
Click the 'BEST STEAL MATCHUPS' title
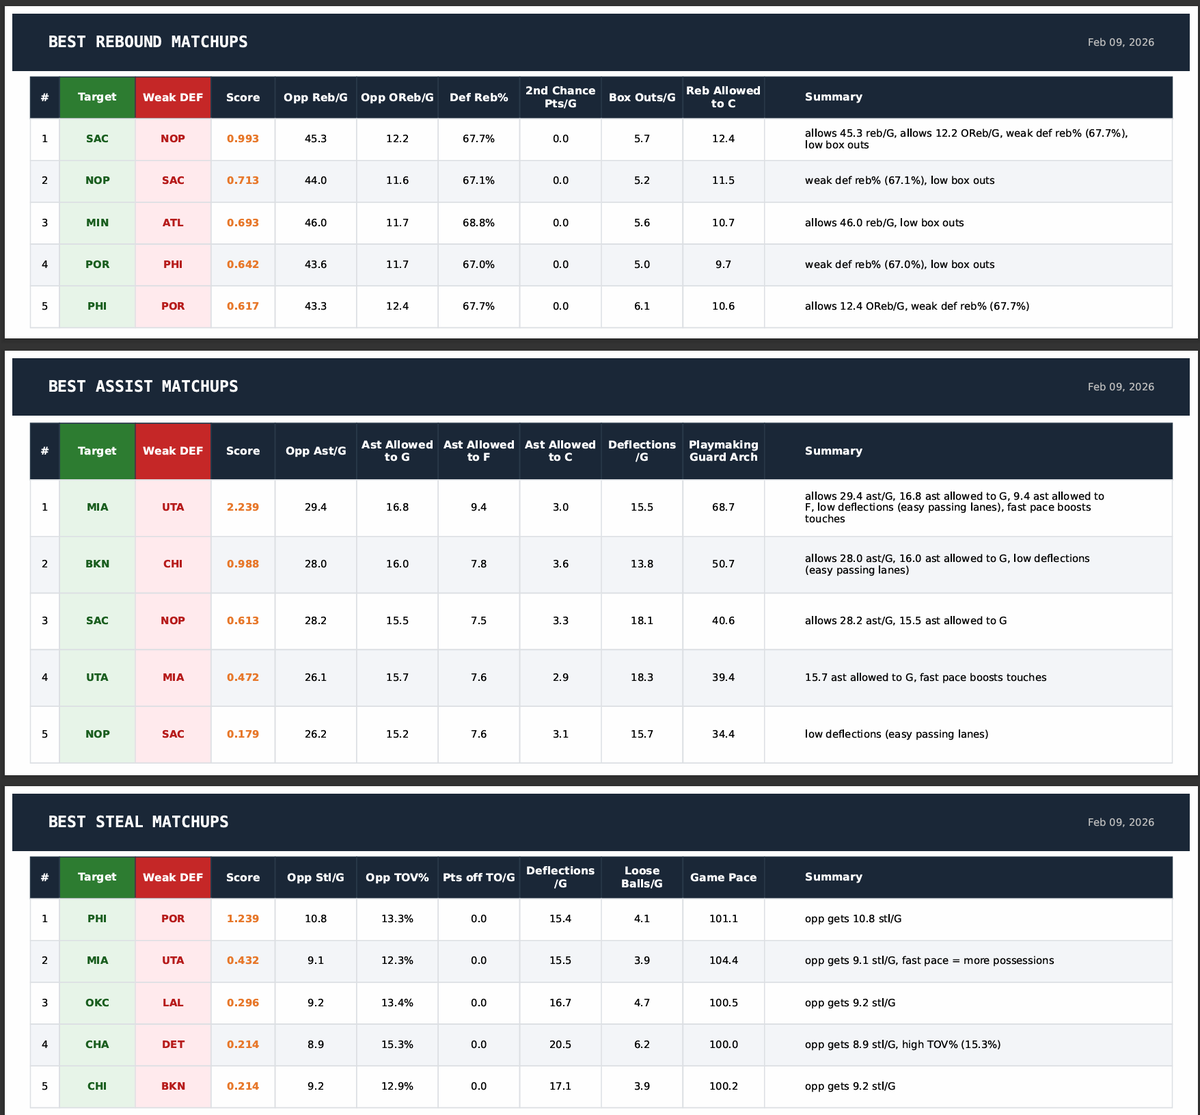138,822
